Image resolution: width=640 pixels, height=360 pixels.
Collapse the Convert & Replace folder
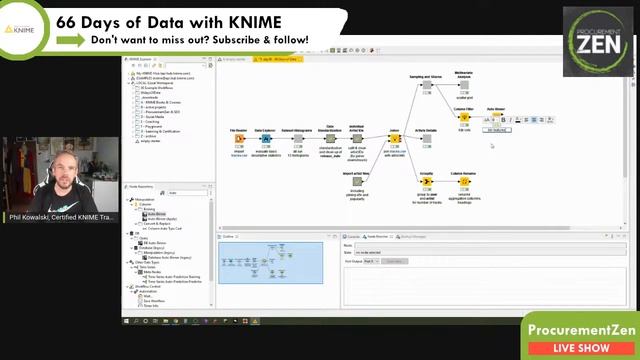(136, 224)
